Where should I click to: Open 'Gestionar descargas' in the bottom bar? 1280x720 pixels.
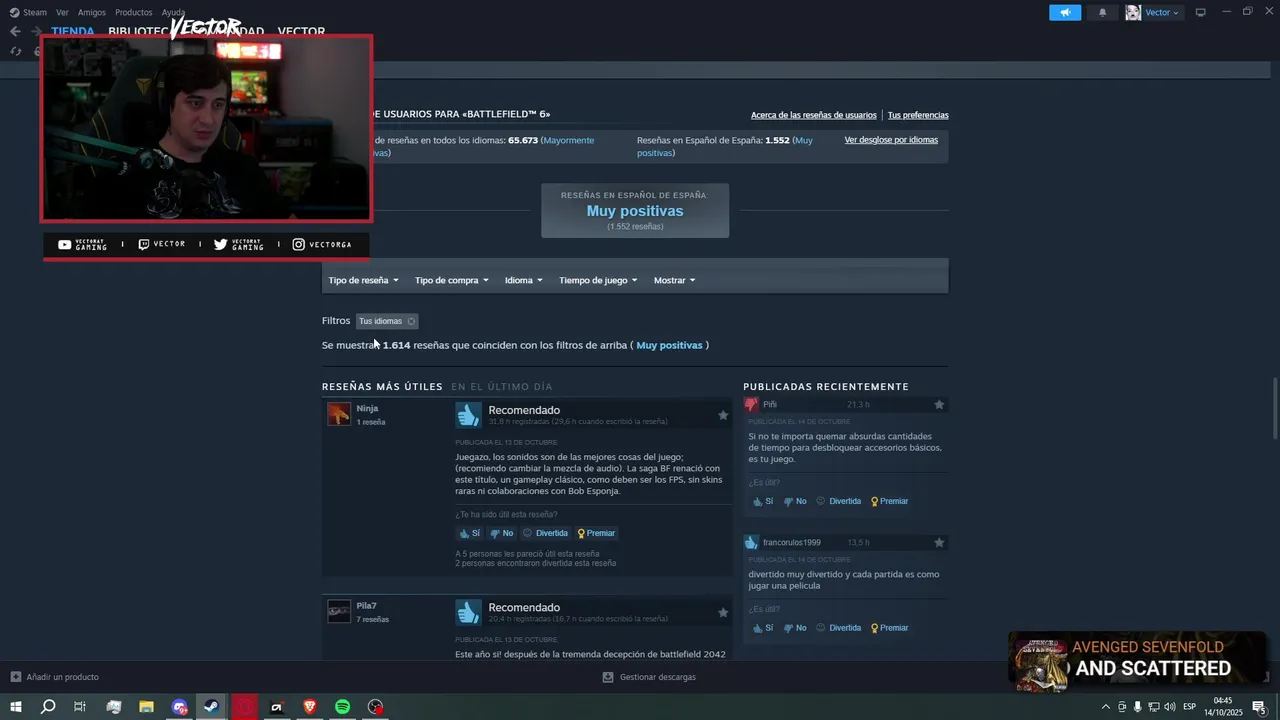(x=649, y=677)
